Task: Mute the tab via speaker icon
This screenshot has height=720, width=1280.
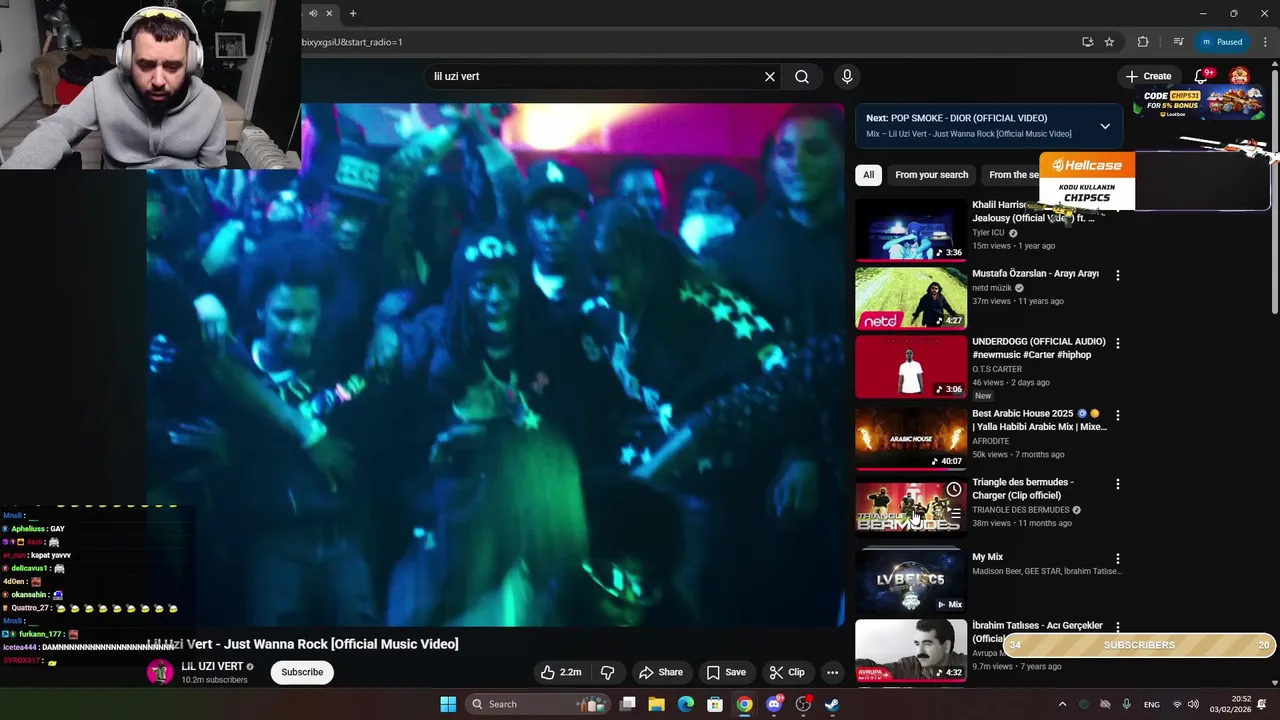Action: 313,13
